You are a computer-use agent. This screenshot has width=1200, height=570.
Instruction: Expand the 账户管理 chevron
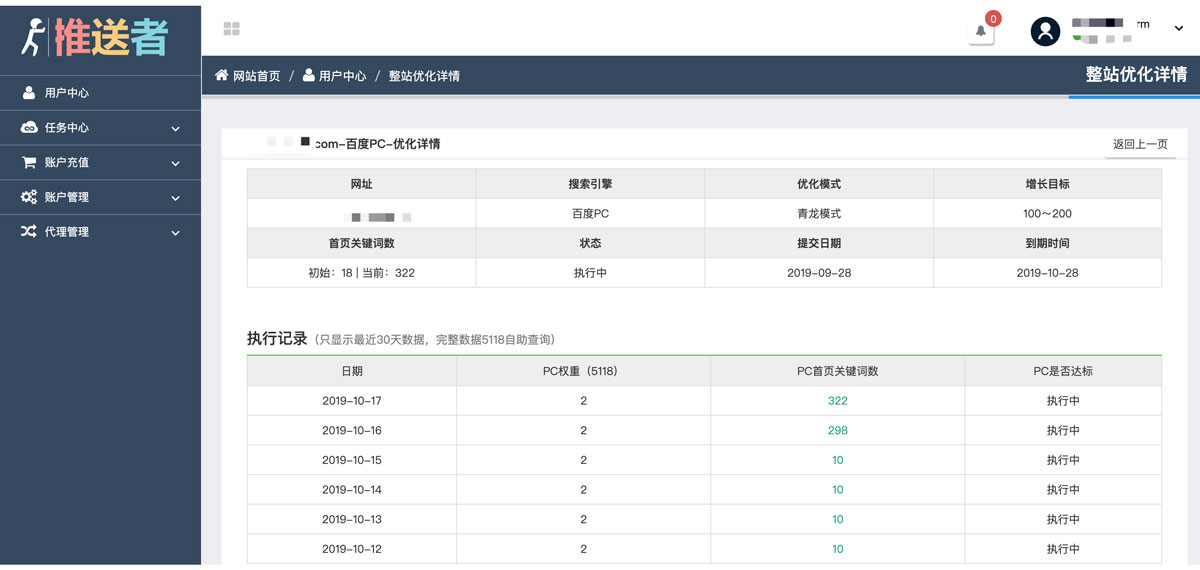(x=176, y=198)
